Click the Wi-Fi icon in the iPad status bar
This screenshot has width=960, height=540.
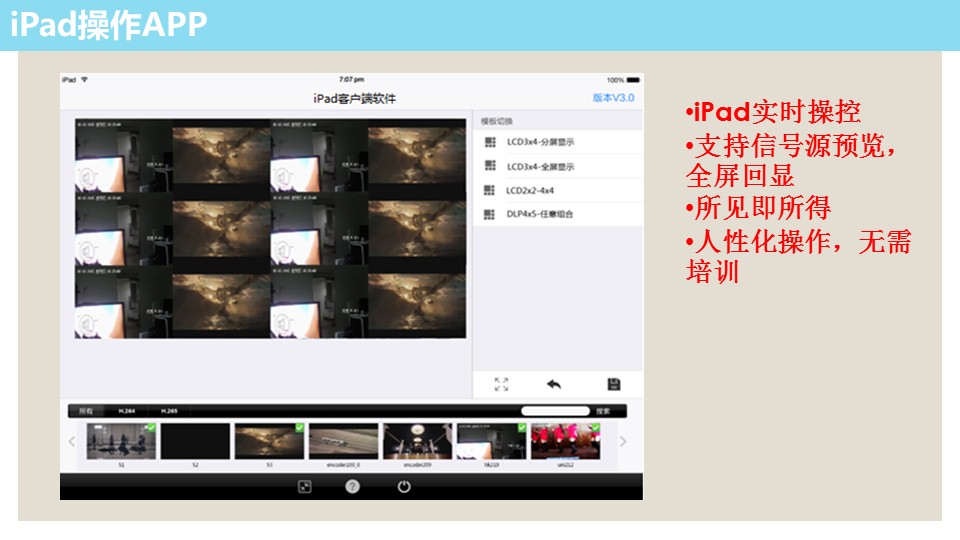point(84,80)
